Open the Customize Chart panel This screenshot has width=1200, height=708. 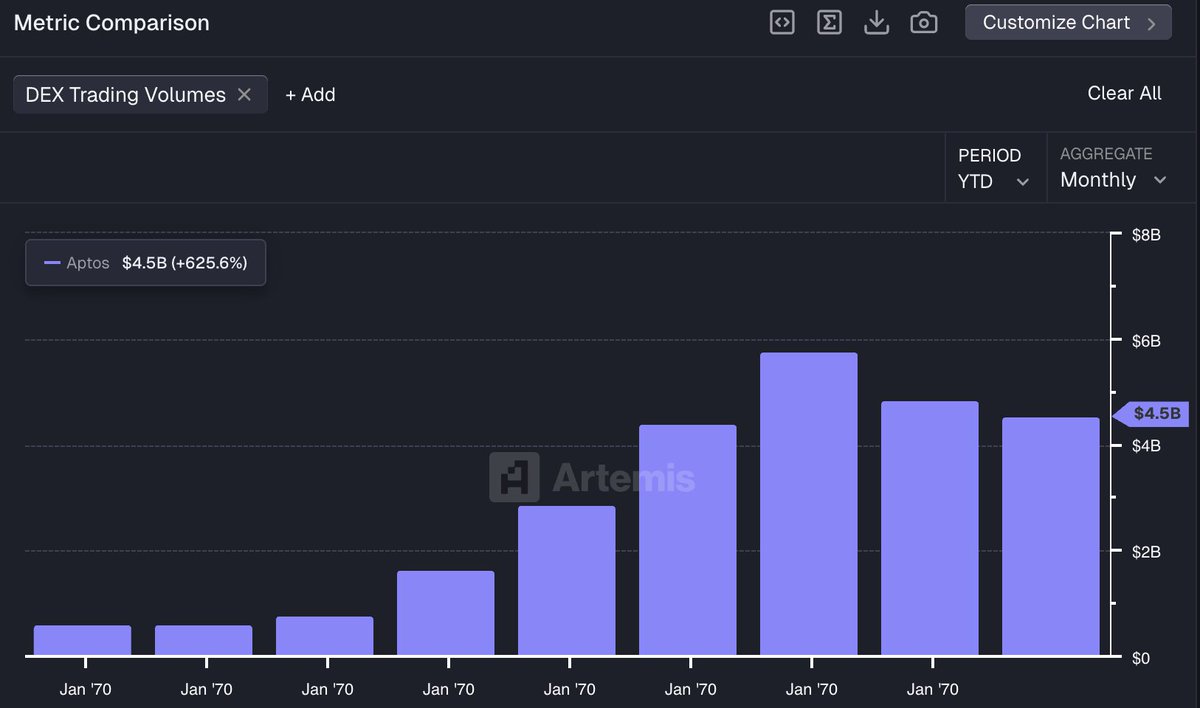pyautogui.click(x=1068, y=22)
